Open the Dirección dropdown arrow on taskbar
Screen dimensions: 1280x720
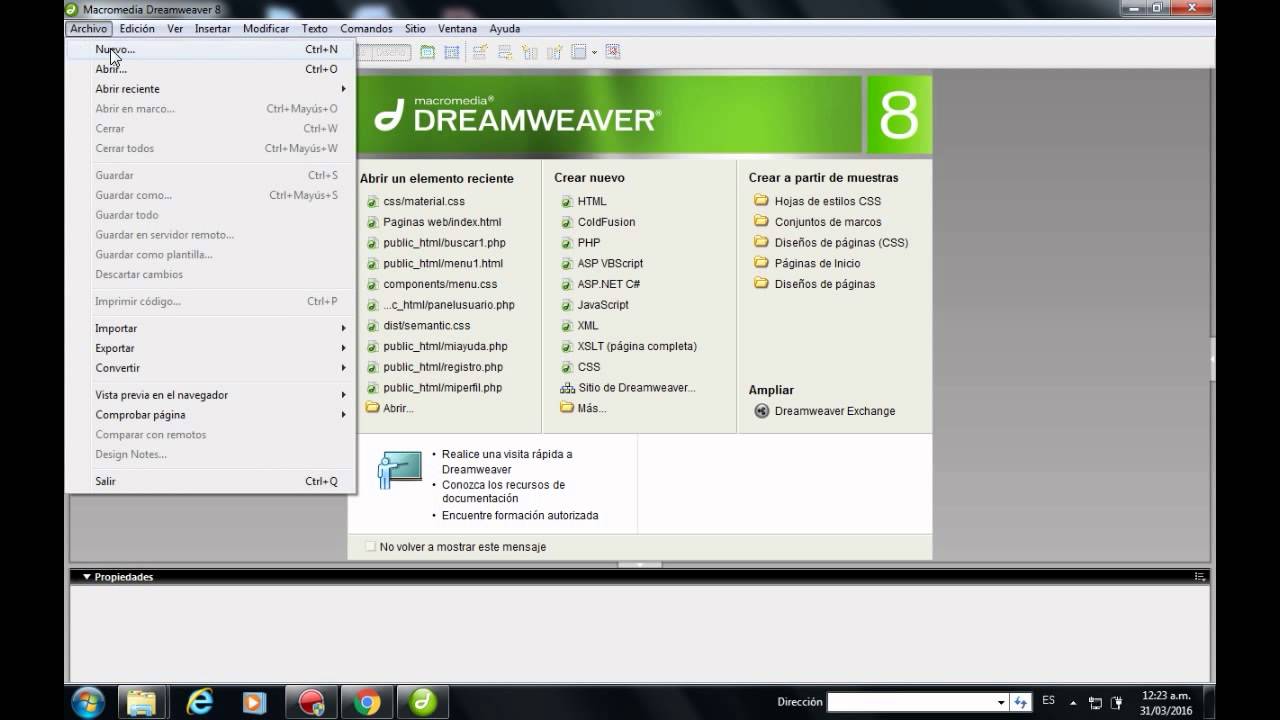(x=1001, y=702)
